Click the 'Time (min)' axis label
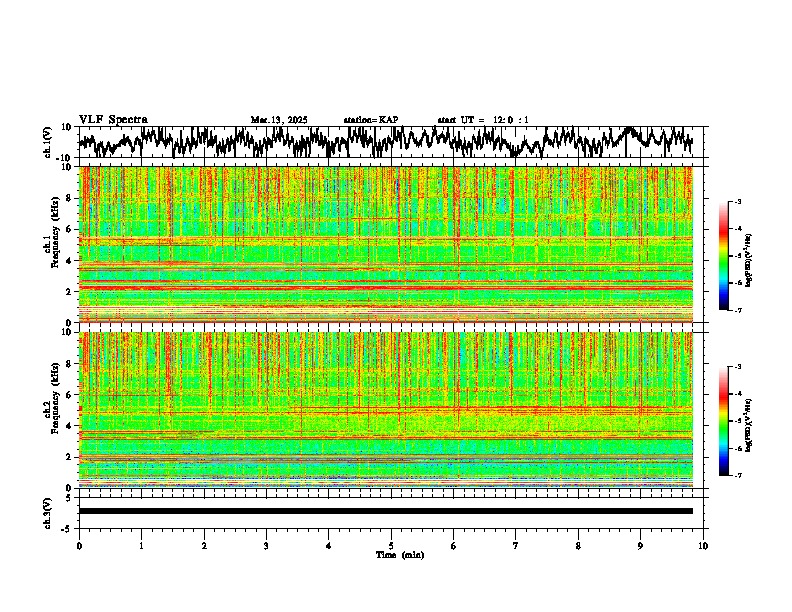This screenshot has height=612, width=792. [400, 555]
